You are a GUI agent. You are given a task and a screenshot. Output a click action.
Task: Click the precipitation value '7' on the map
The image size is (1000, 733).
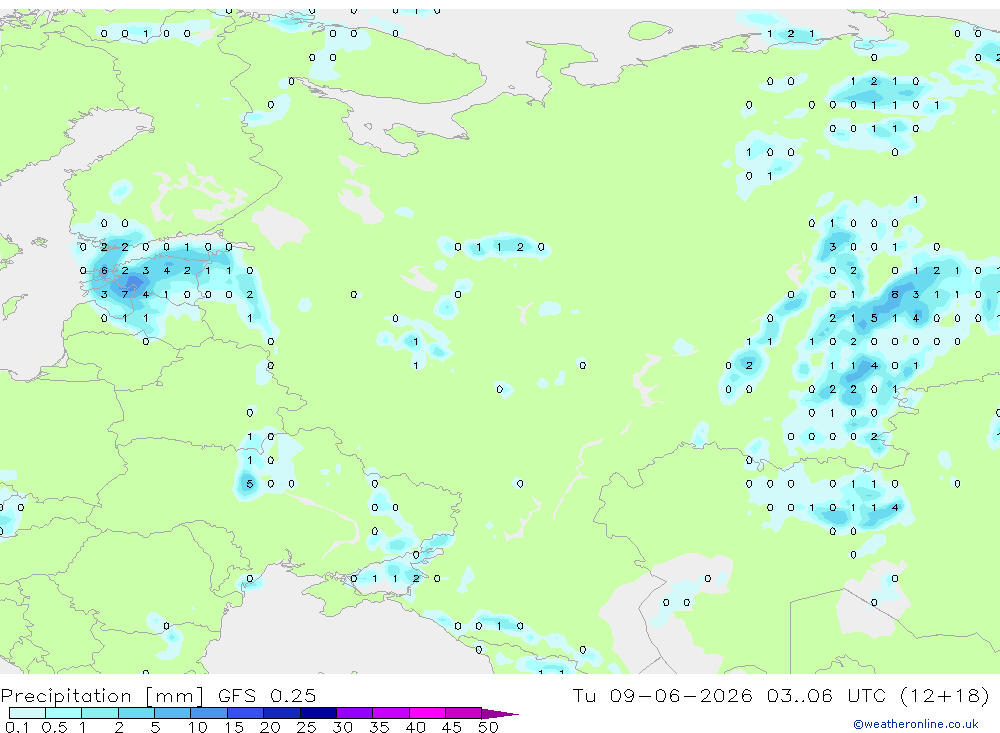coord(125,295)
